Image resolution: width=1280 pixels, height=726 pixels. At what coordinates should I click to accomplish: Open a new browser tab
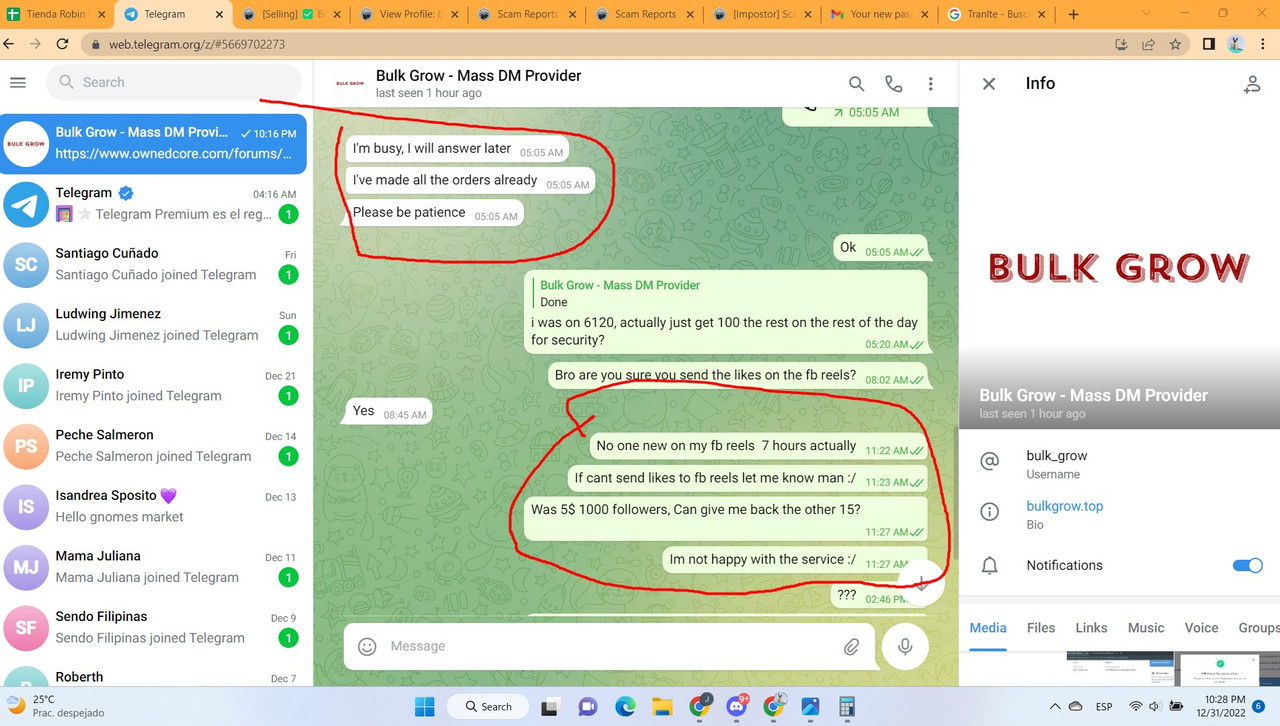(x=1073, y=14)
